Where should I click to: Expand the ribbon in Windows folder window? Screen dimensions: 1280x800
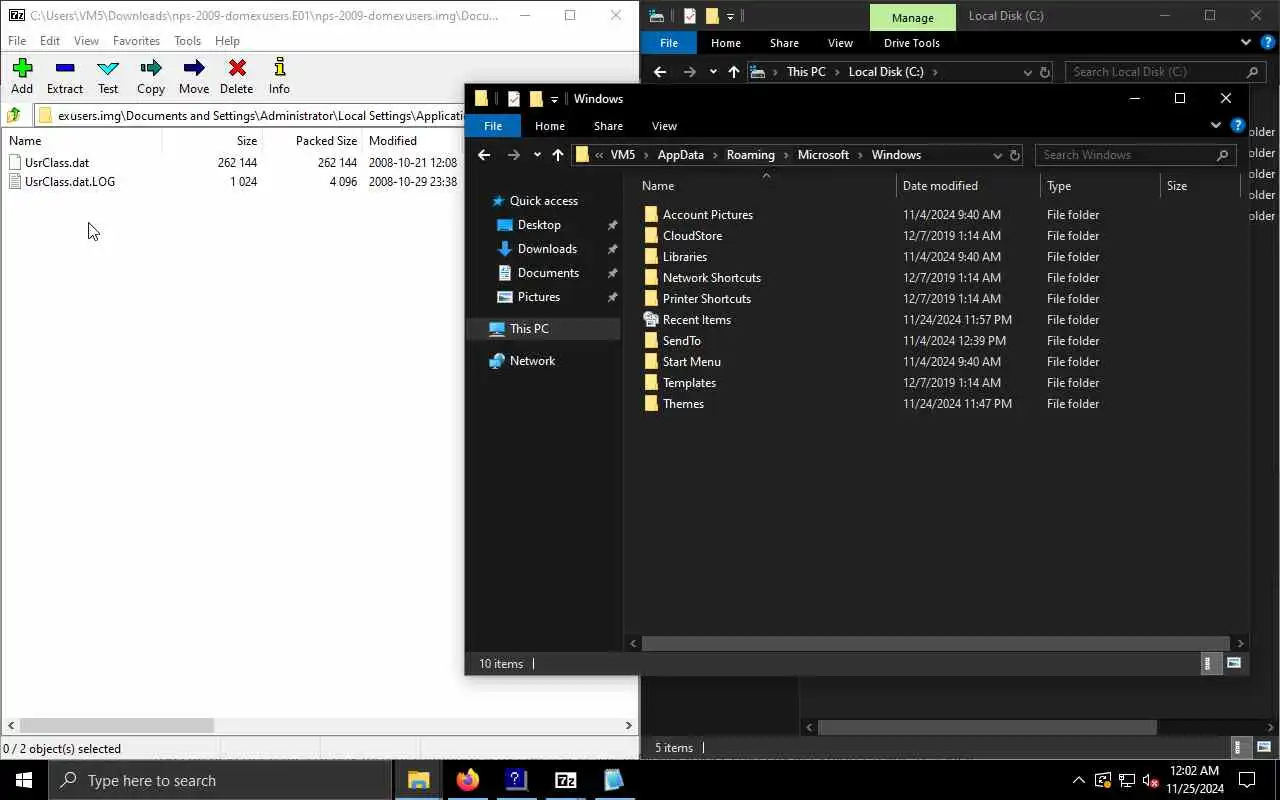pyautogui.click(x=1215, y=126)
